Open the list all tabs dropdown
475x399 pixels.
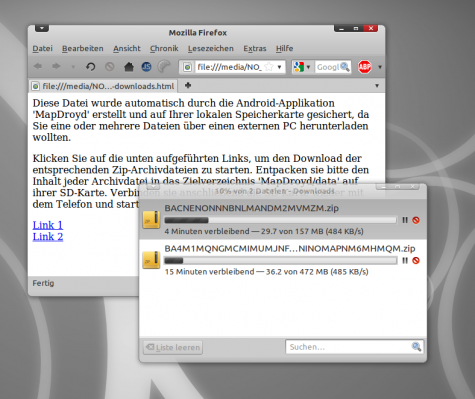pos(377,86)
